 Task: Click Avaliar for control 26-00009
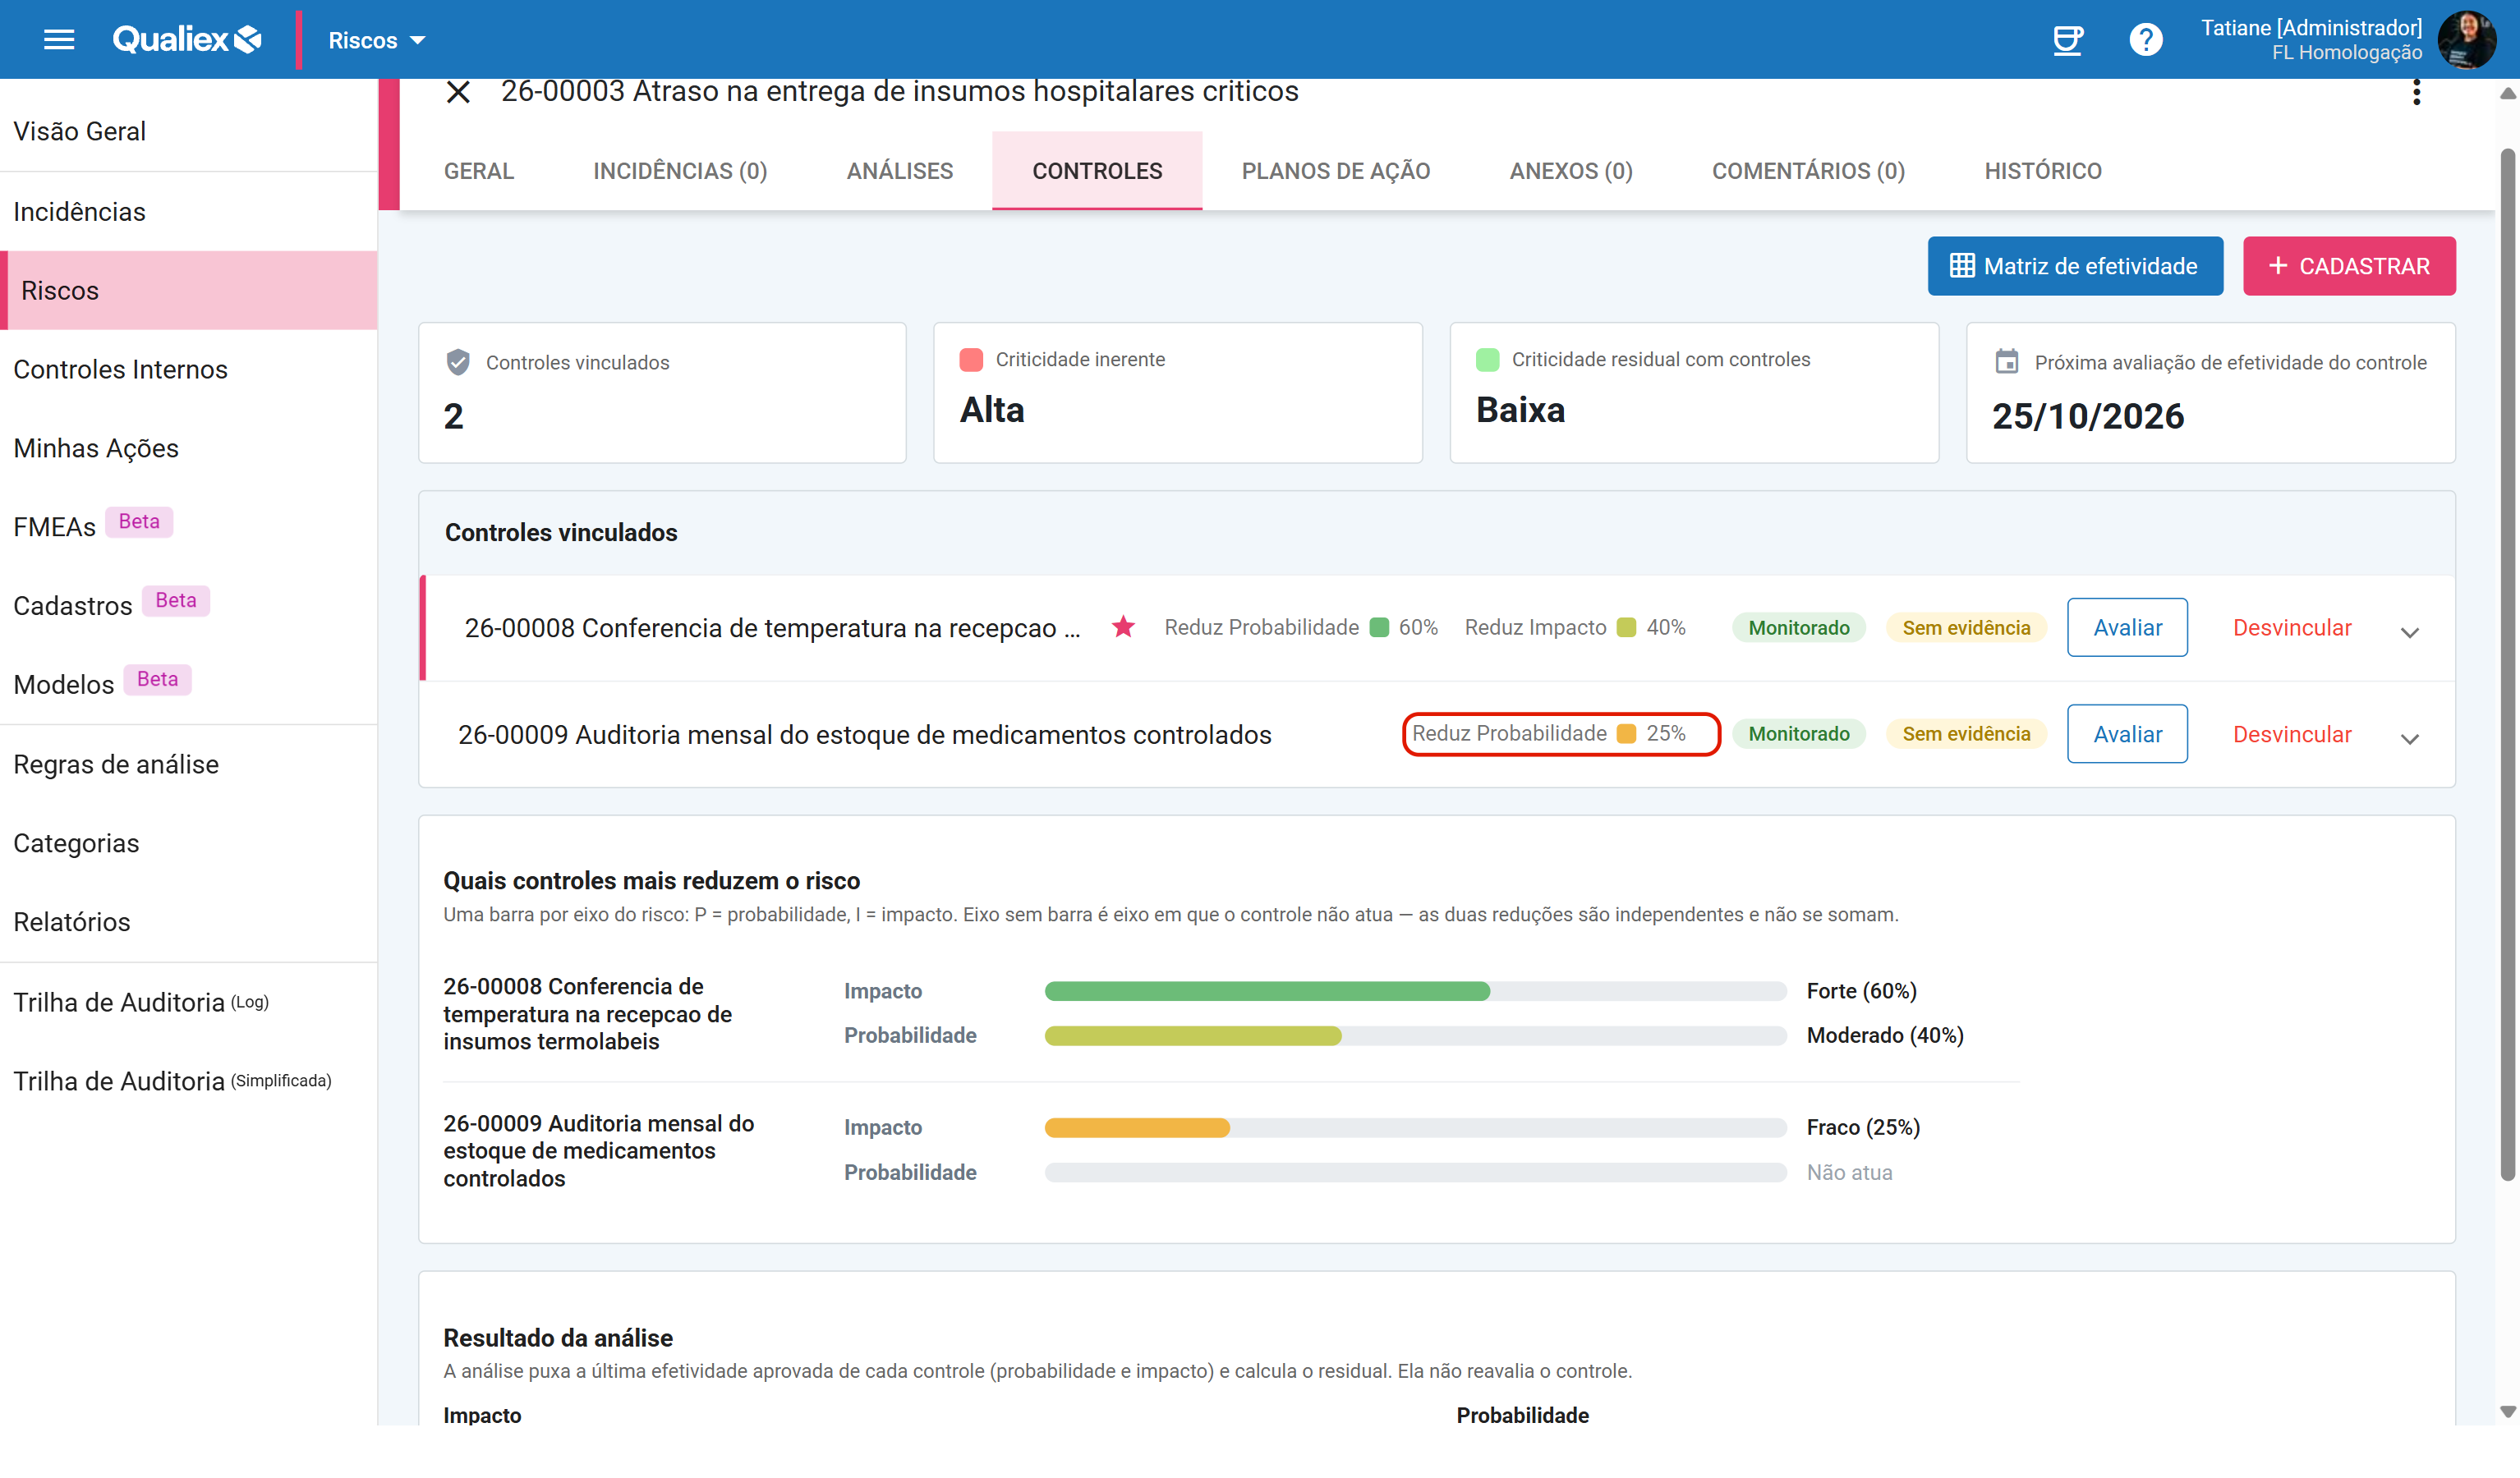[x=2127, y=734]
